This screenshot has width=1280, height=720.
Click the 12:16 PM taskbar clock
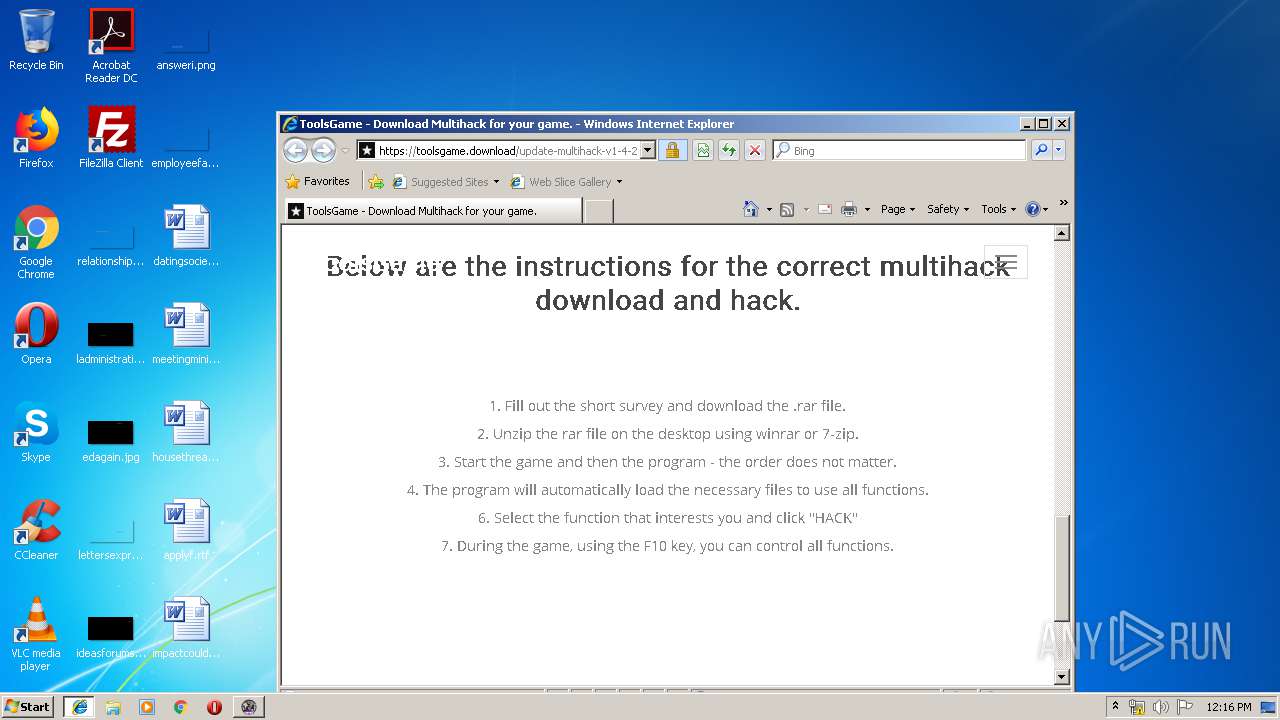click(1229, 707)
